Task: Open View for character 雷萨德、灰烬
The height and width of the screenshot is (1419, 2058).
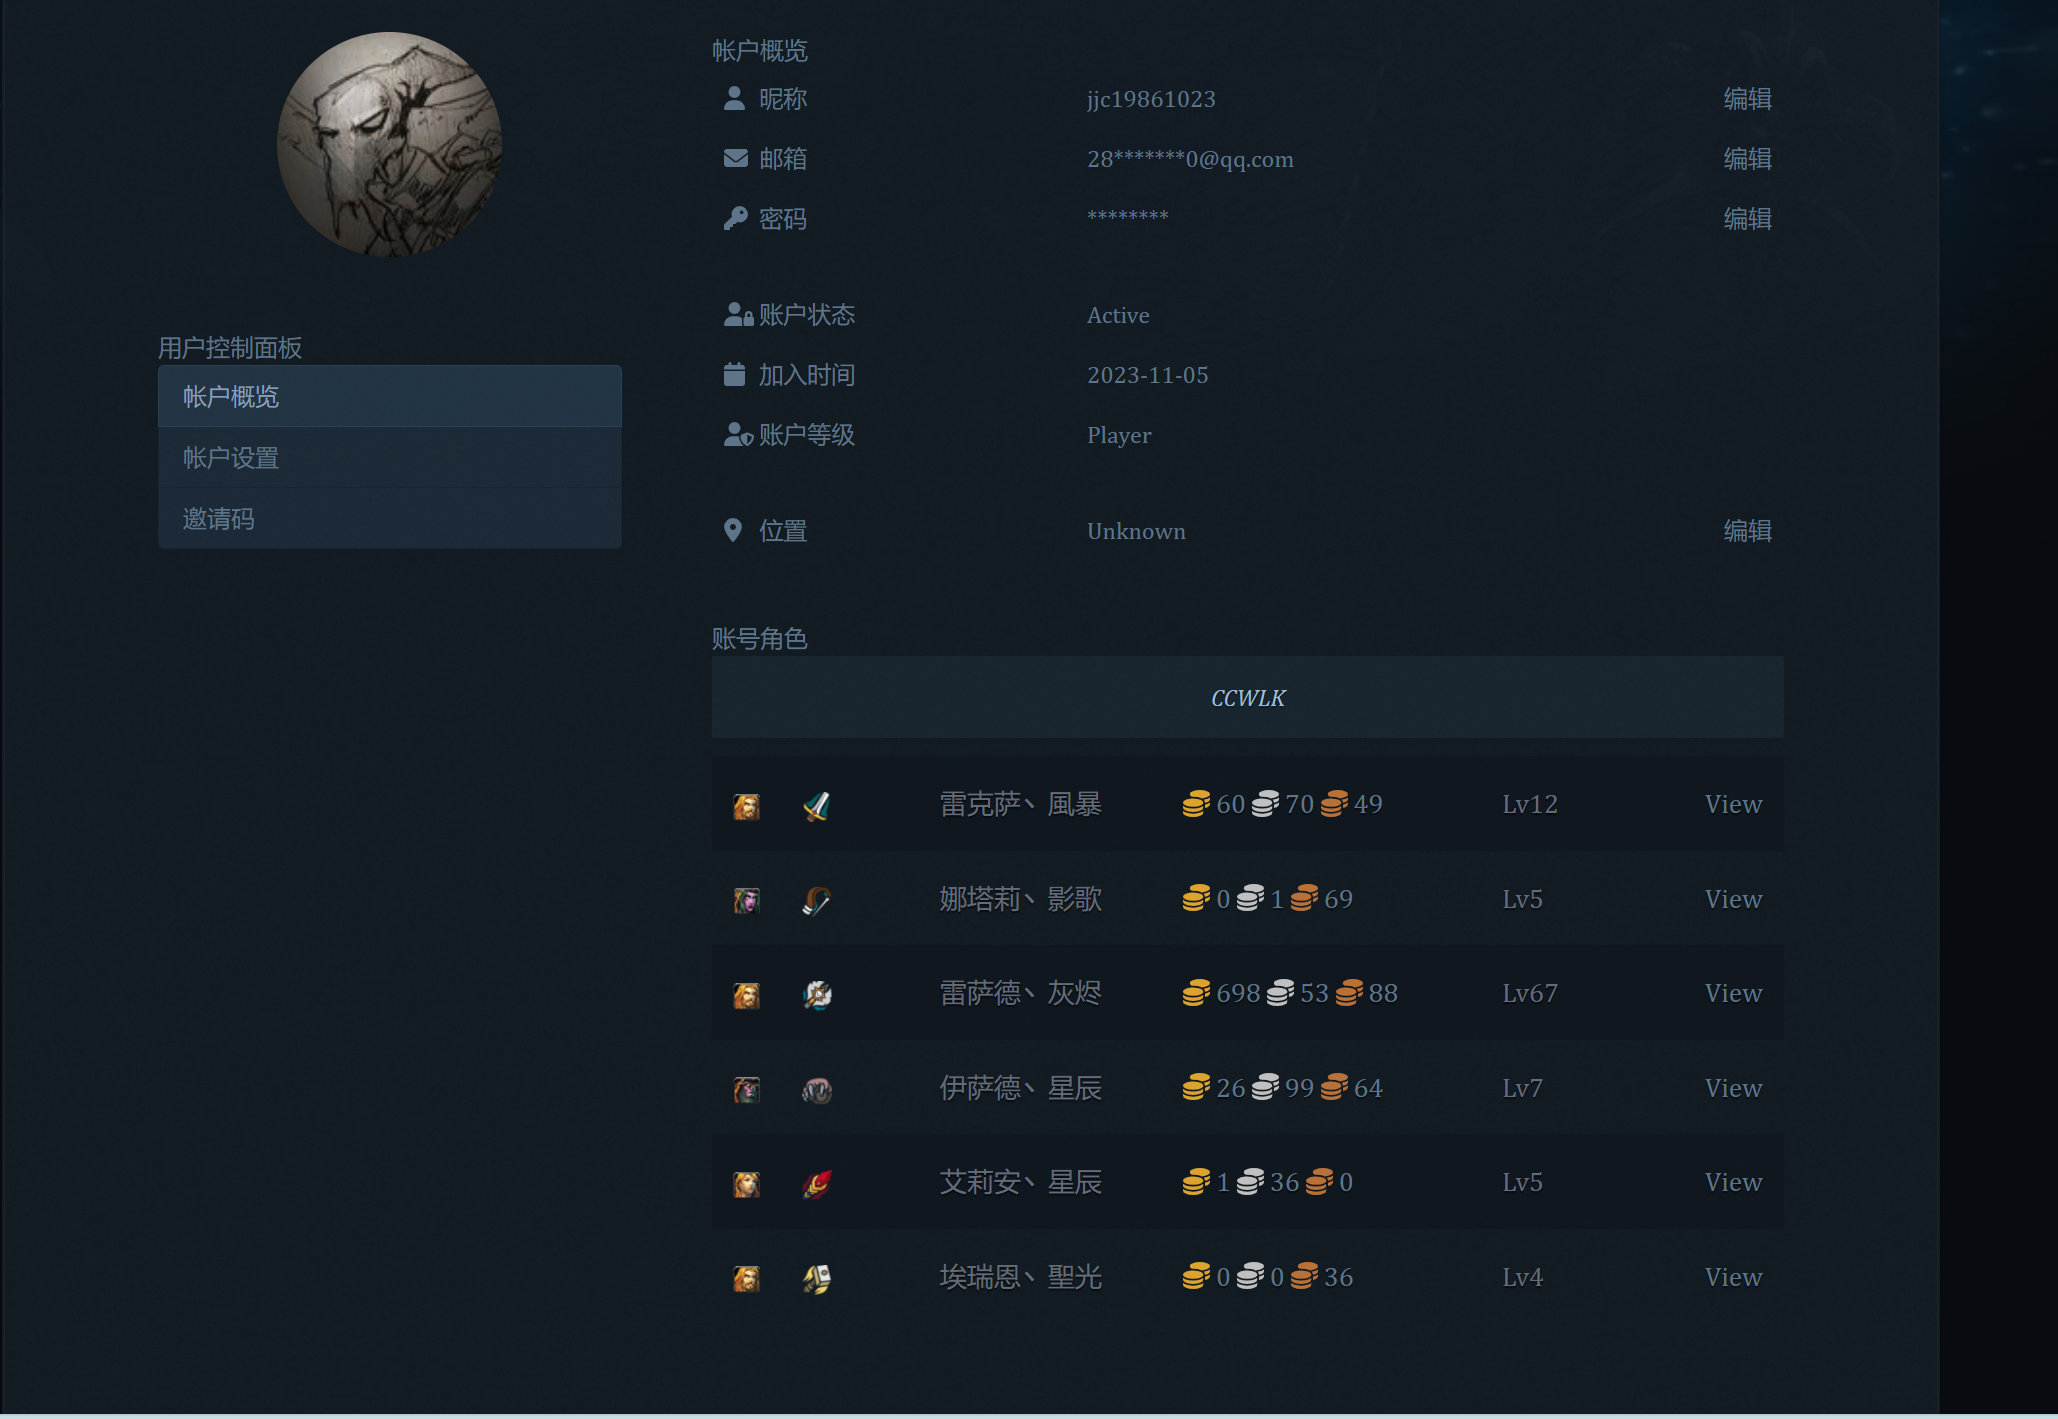Action: point(1733,993)
